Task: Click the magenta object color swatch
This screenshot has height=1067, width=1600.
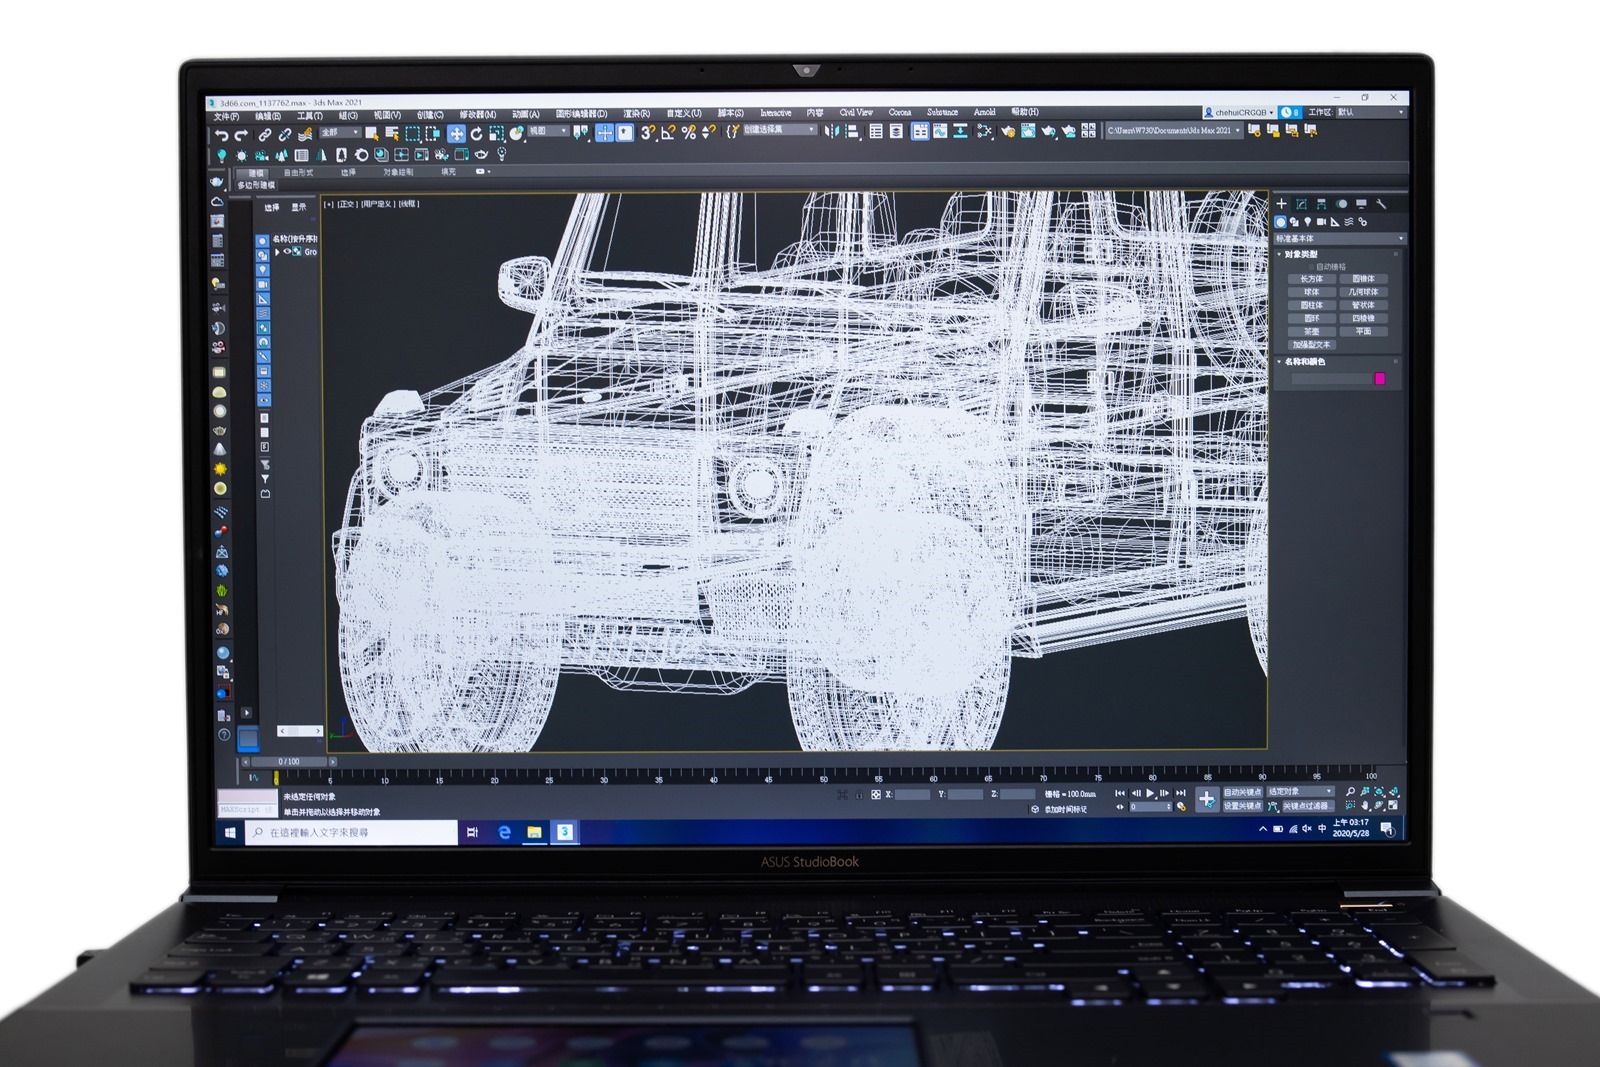Action: click(x=1380, y=379)
